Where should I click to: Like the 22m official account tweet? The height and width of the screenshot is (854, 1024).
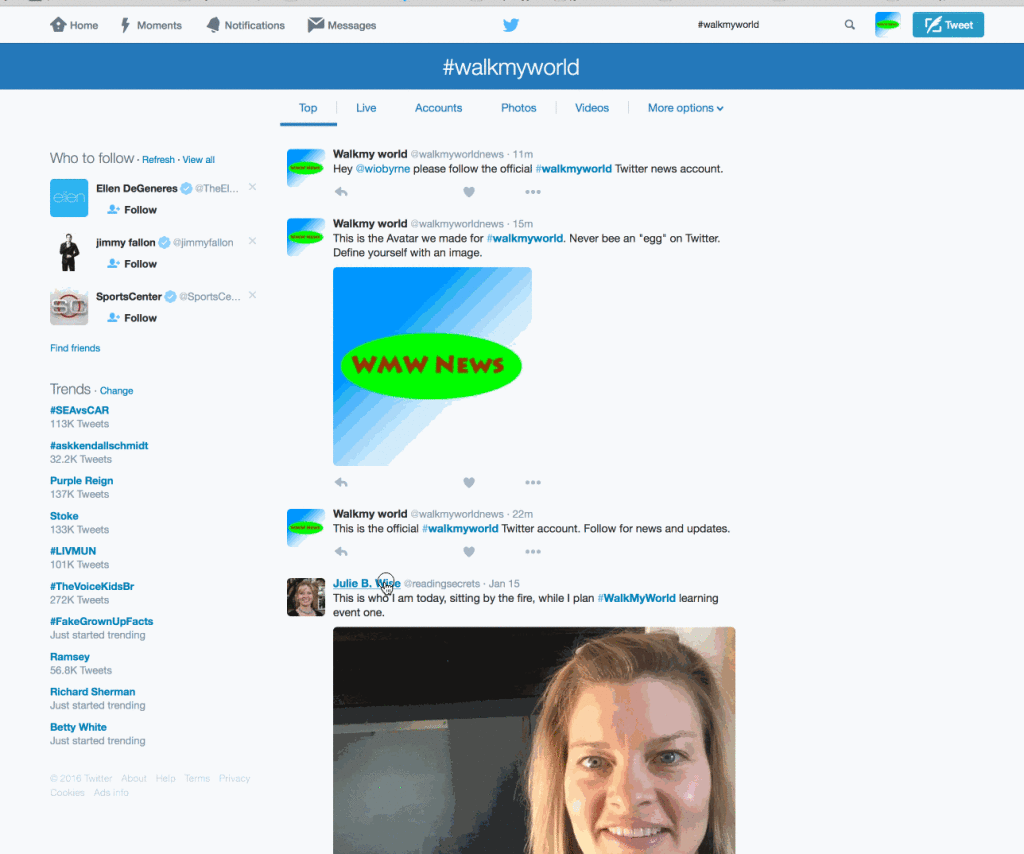pyautogui.click(x=469, y=552)
